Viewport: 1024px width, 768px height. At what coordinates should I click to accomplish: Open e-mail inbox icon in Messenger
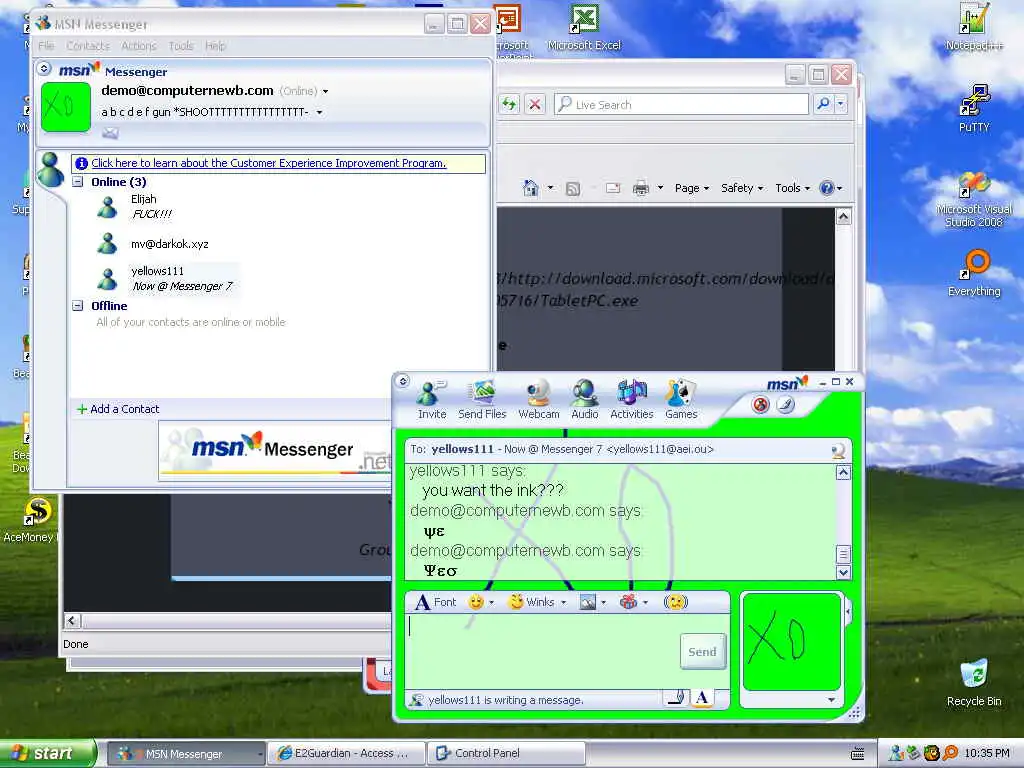pos(110,133)
